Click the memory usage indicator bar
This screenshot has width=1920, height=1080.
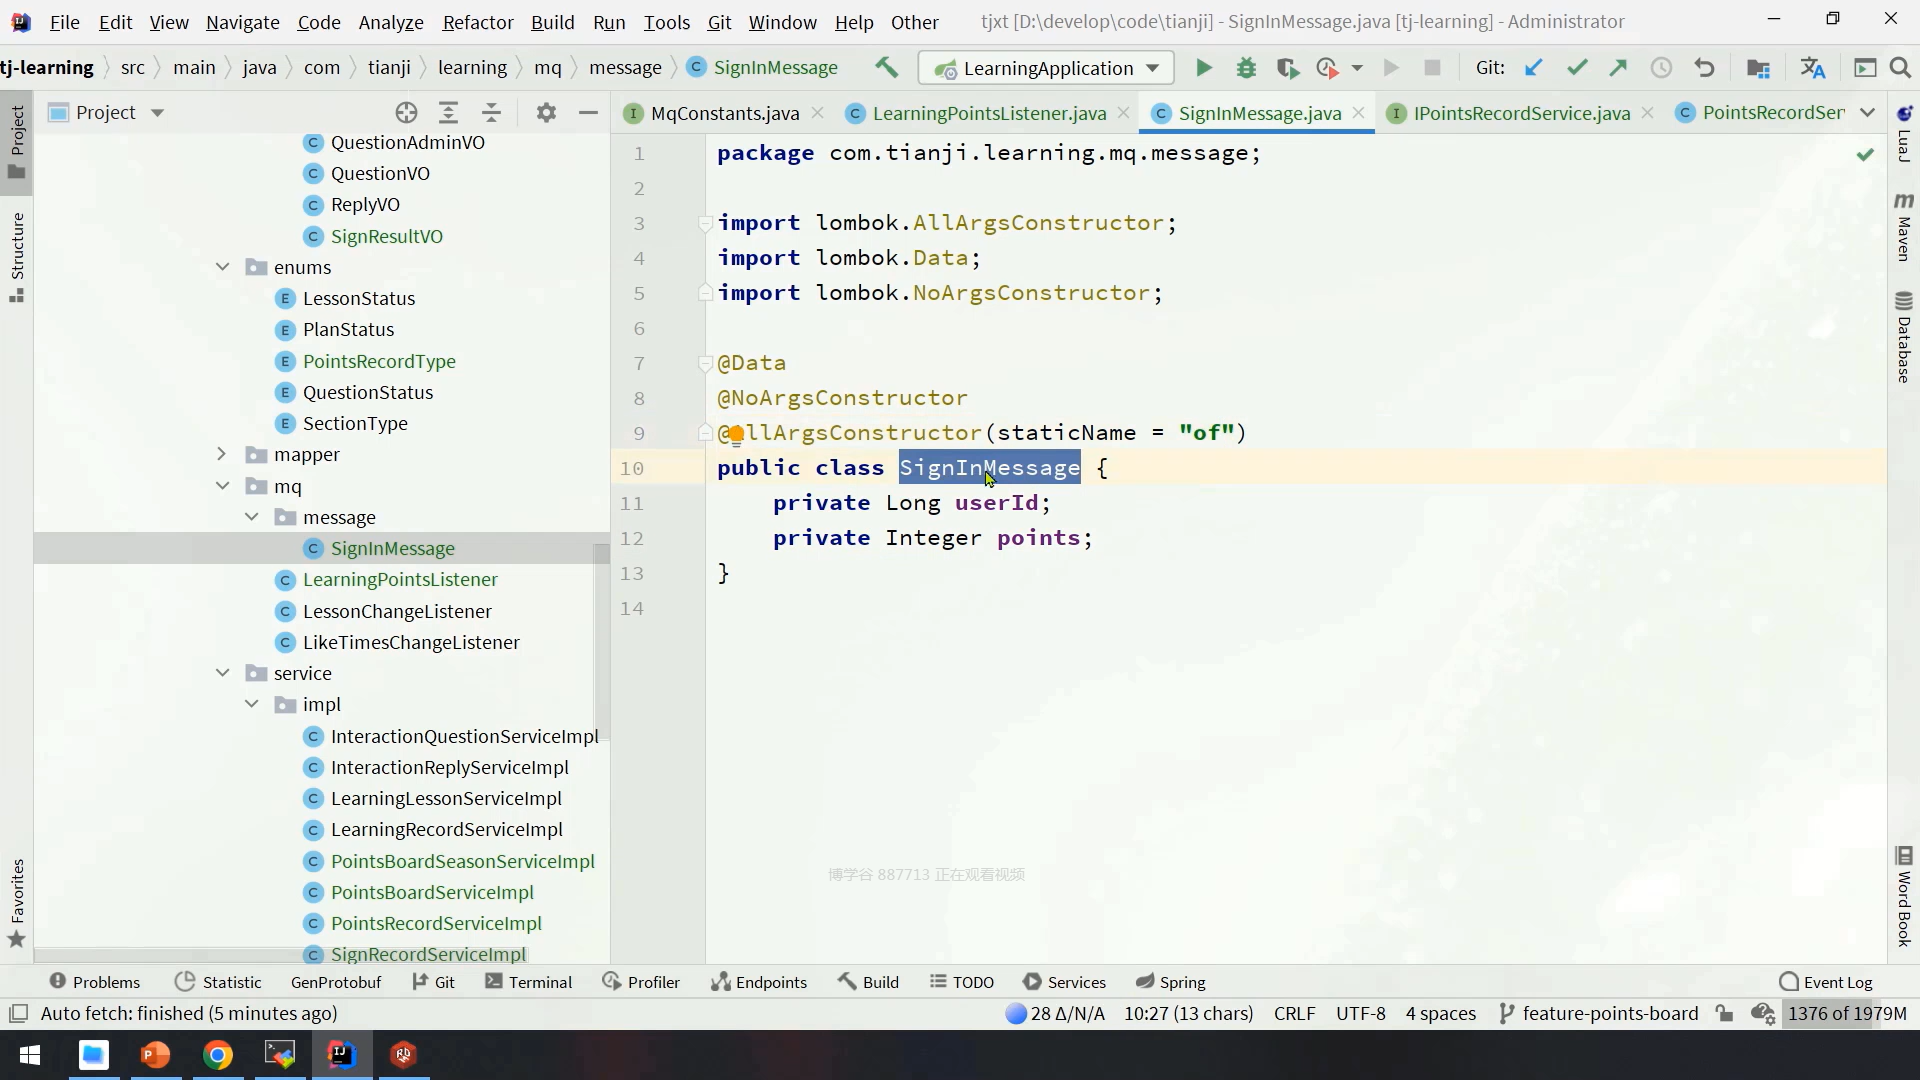pos(1846,1013)
